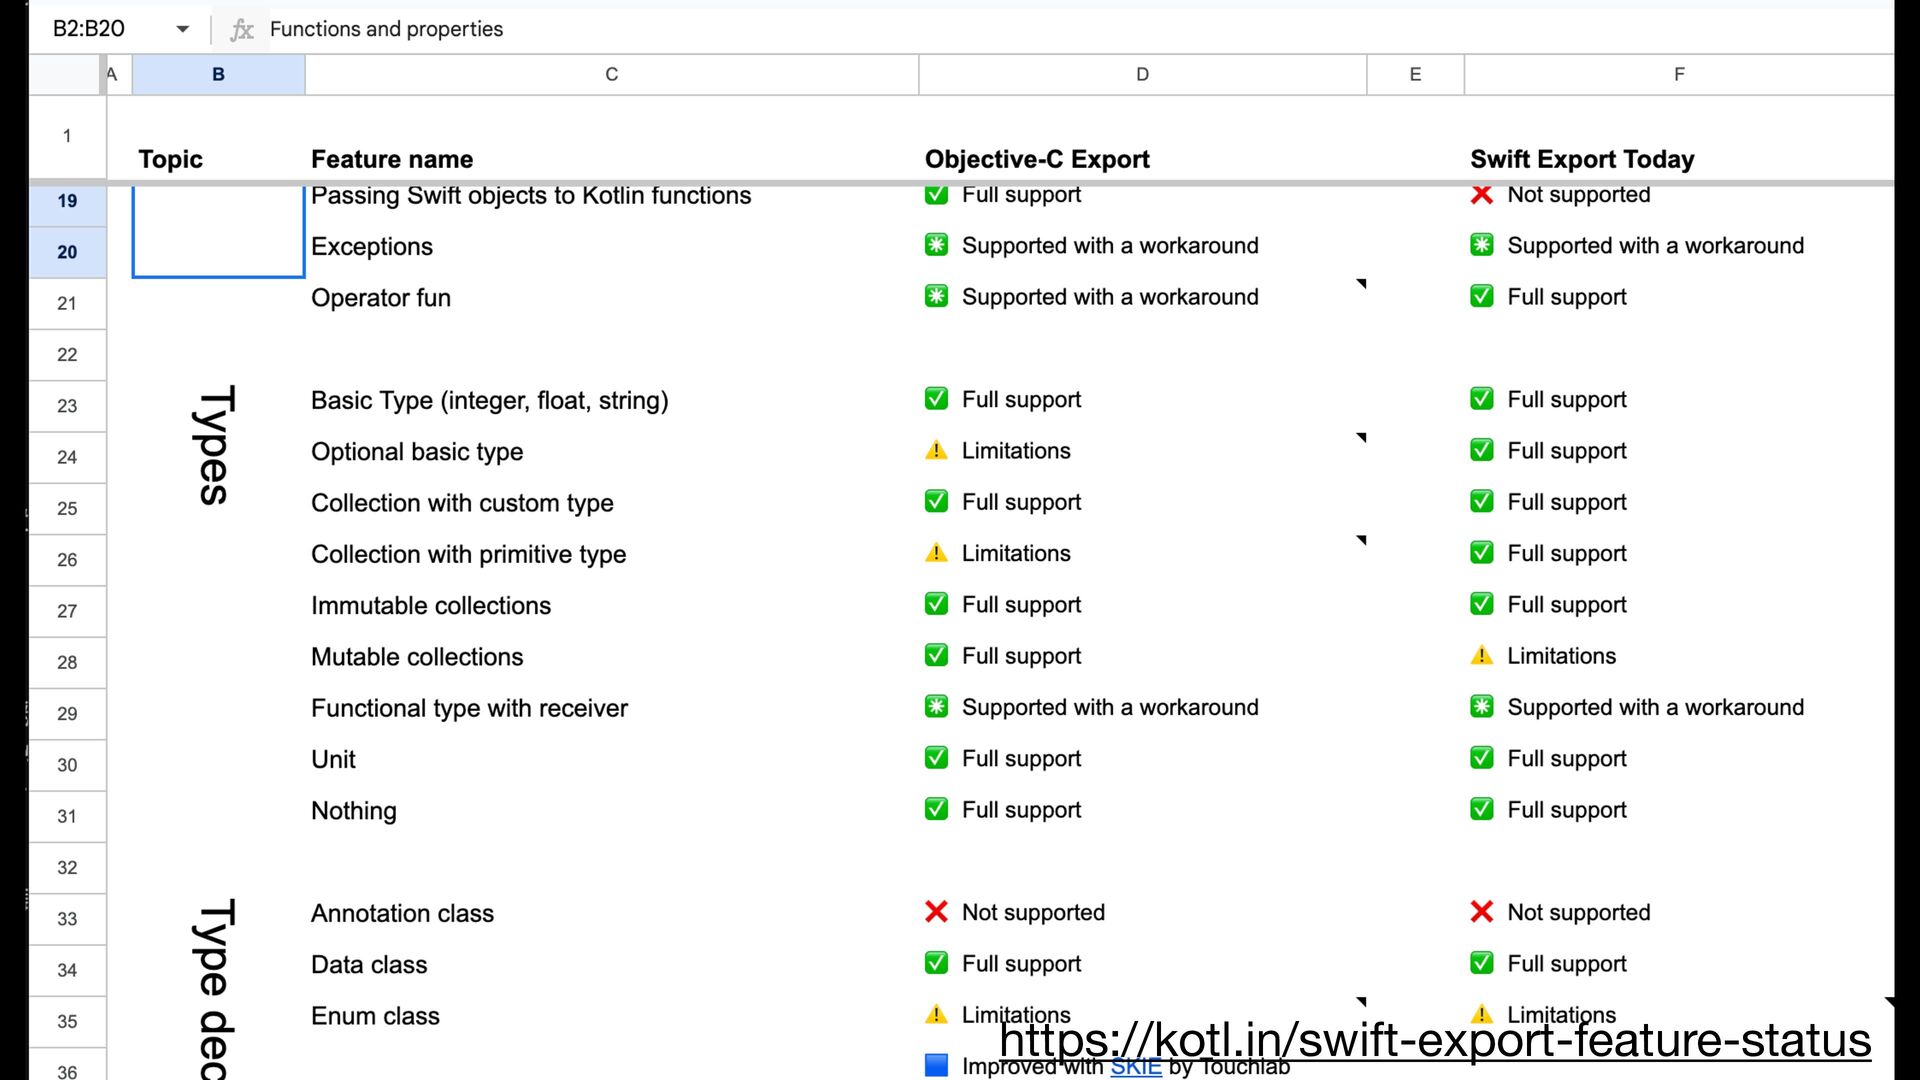Select column F header
The image size is (1920, 1080).
[x=1678, y=74]
